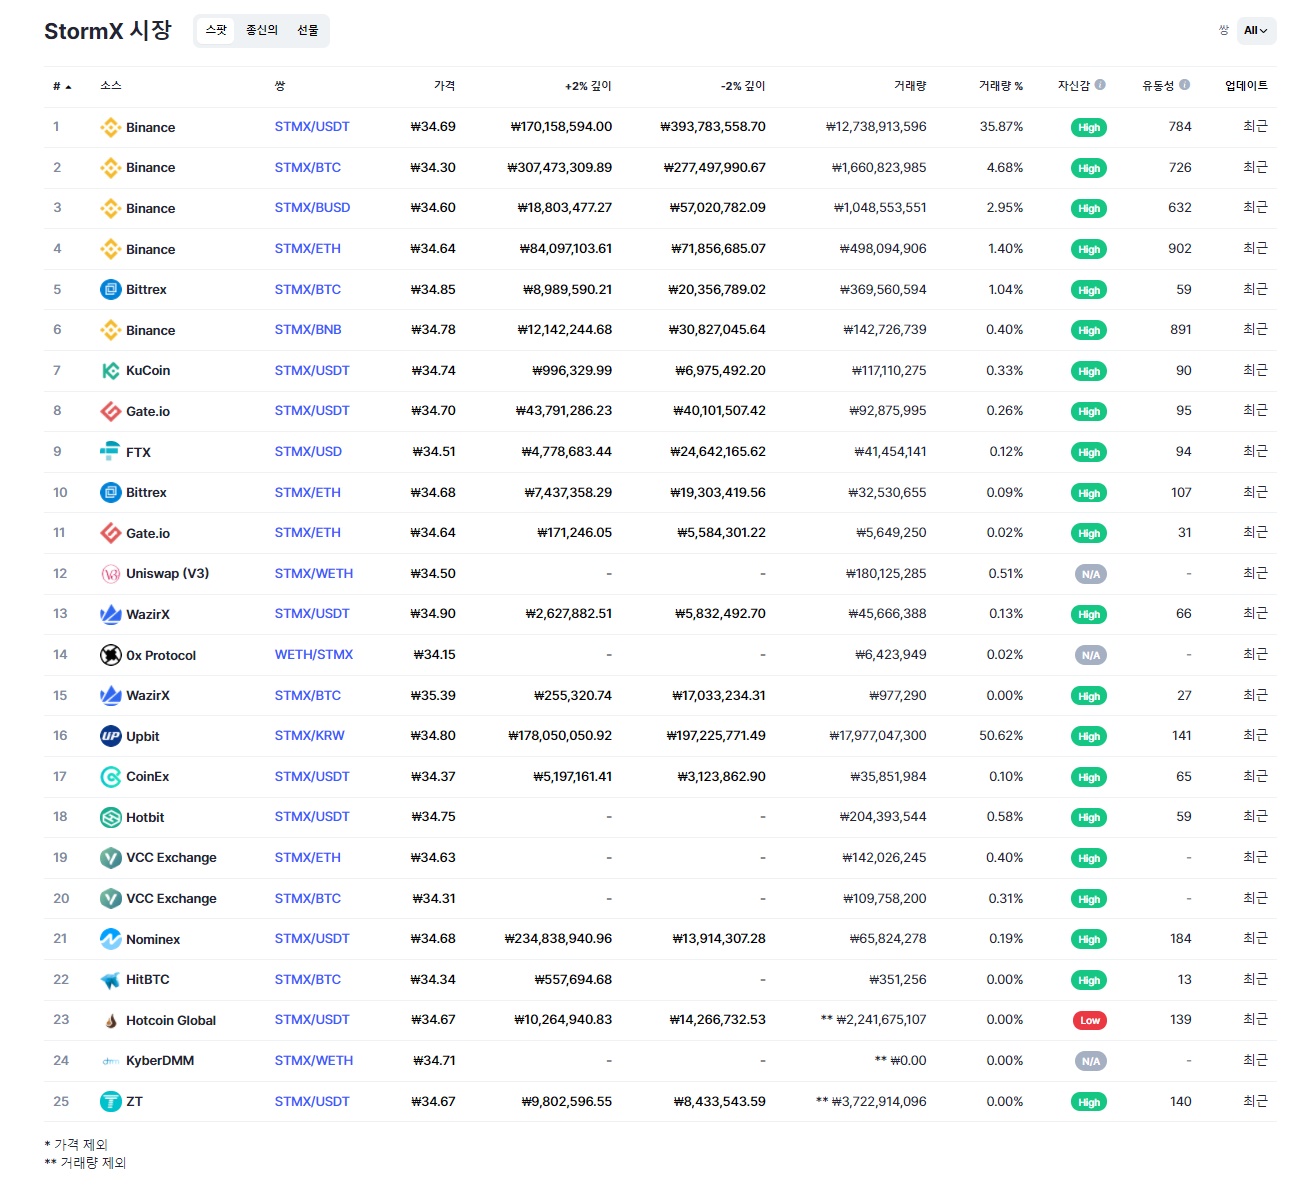Click the Hotbit logo icon
The height and width of the screenshot is (1188, 1290).
coord(111,817)
